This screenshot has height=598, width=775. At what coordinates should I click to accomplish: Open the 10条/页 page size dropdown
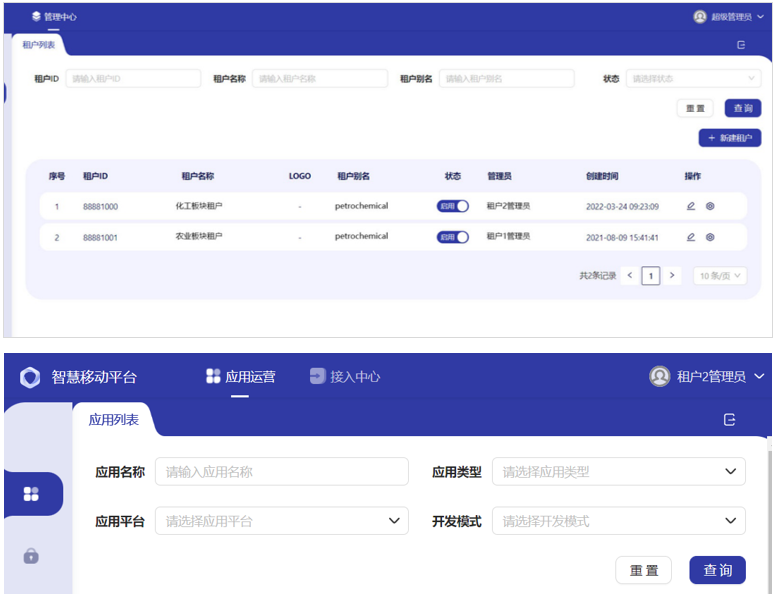point(720,275)
